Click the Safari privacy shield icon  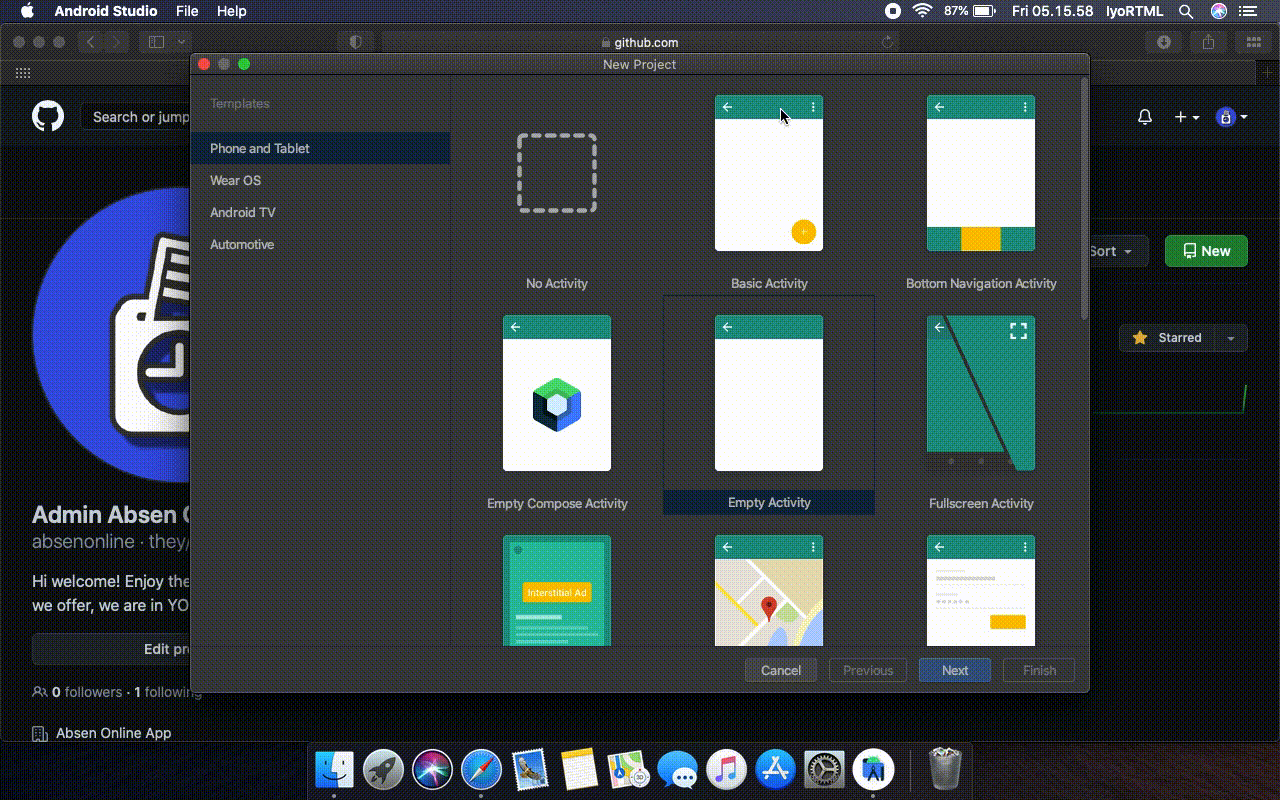[x=355, y=42]
